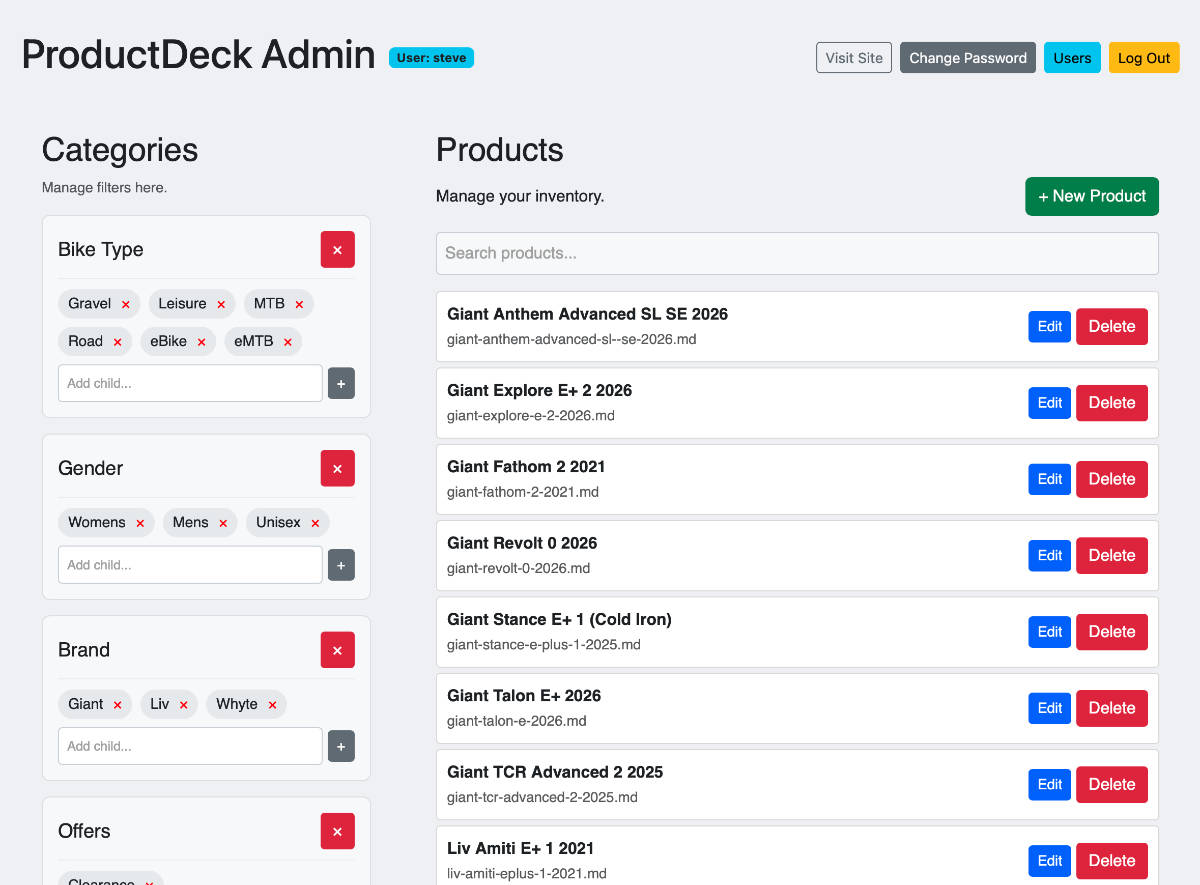
Task: Remove the Whyte brand tag
Action: [272, 705]
